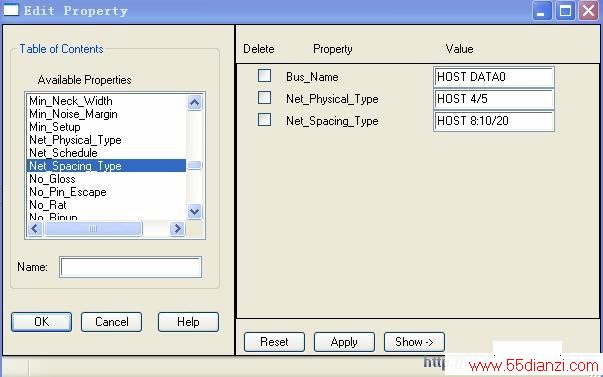Screen dimensions: 603x377
Task: Select No_Pin_Escape in the list
Action: (107, 192)
